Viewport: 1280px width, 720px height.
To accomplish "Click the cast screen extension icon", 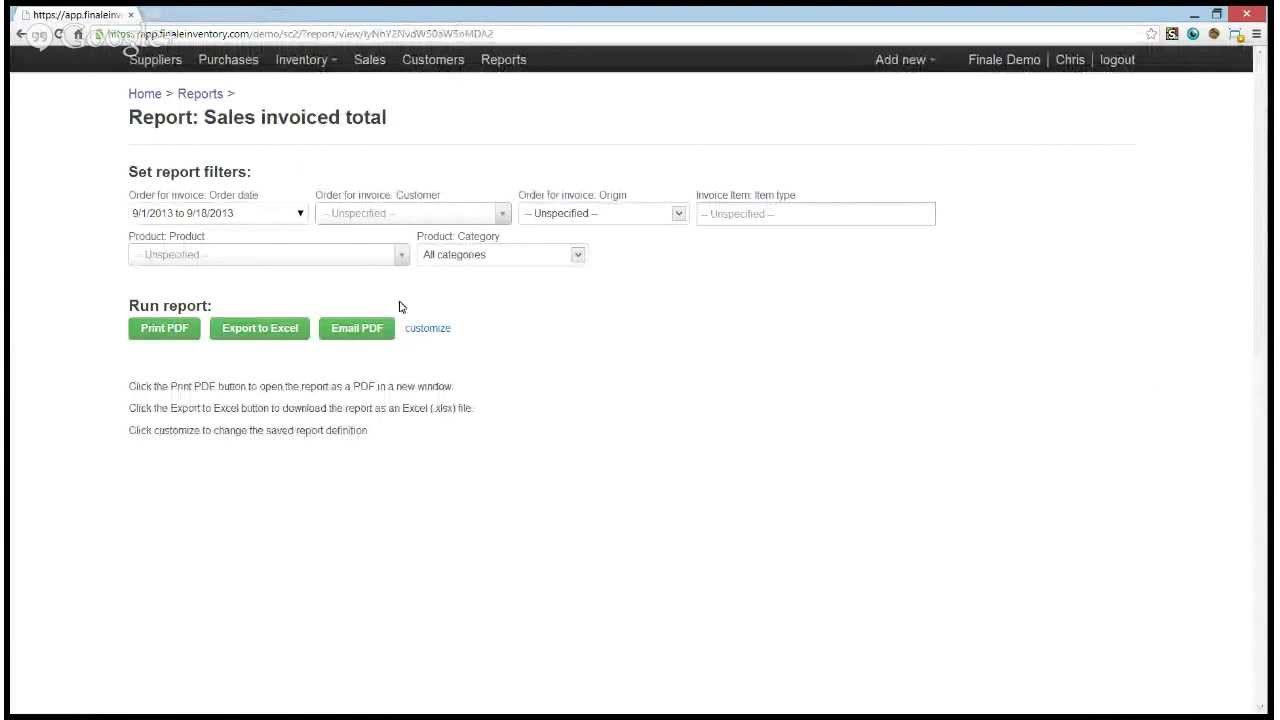I will point(1236,34).
